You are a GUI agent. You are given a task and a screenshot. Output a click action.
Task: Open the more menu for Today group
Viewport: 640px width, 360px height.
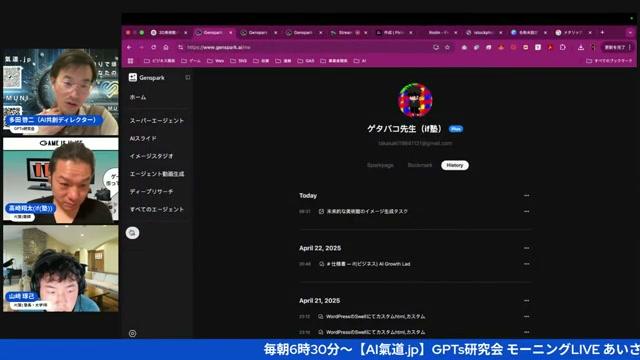(x=527, y=196)
